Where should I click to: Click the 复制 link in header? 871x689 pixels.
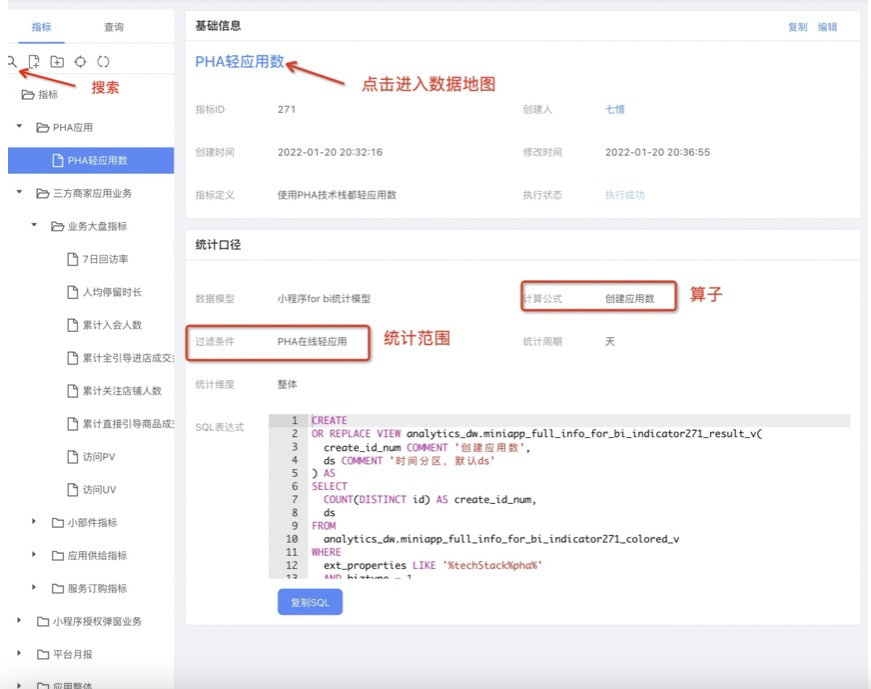tap(798, 27)
